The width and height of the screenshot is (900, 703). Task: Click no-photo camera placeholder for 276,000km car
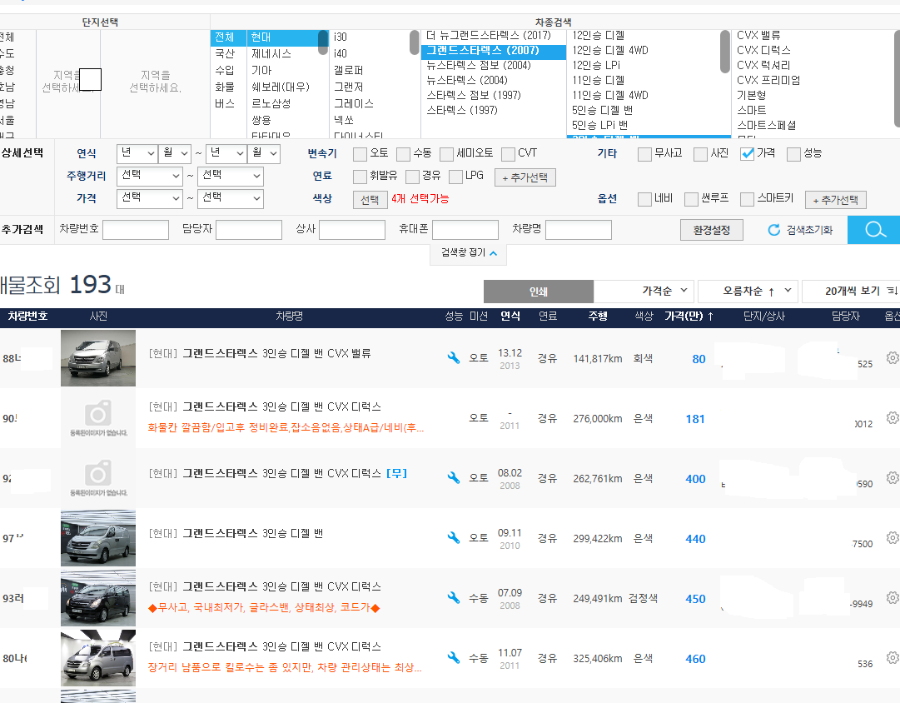pos(98,418)
